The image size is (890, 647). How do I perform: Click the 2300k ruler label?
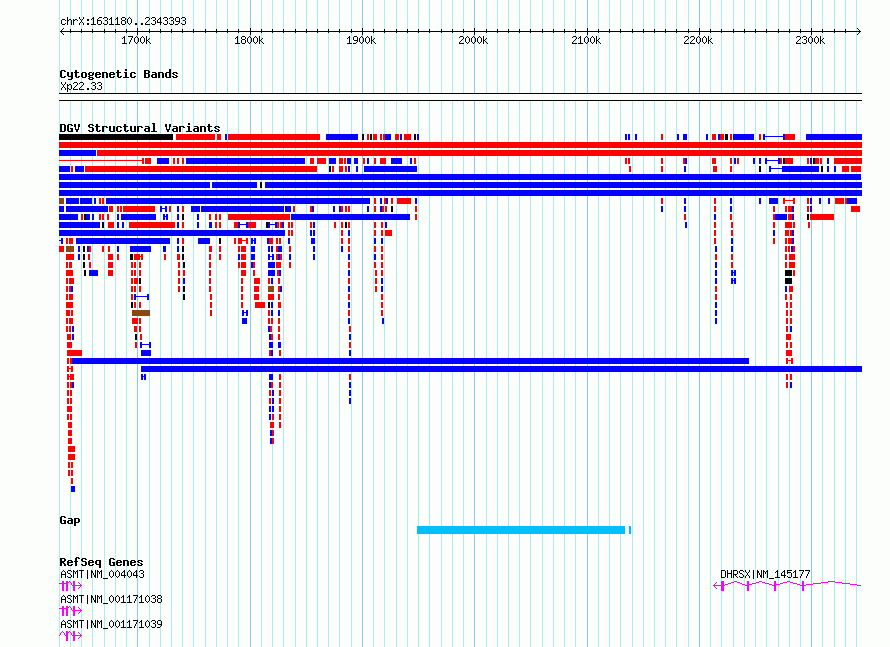810,40
